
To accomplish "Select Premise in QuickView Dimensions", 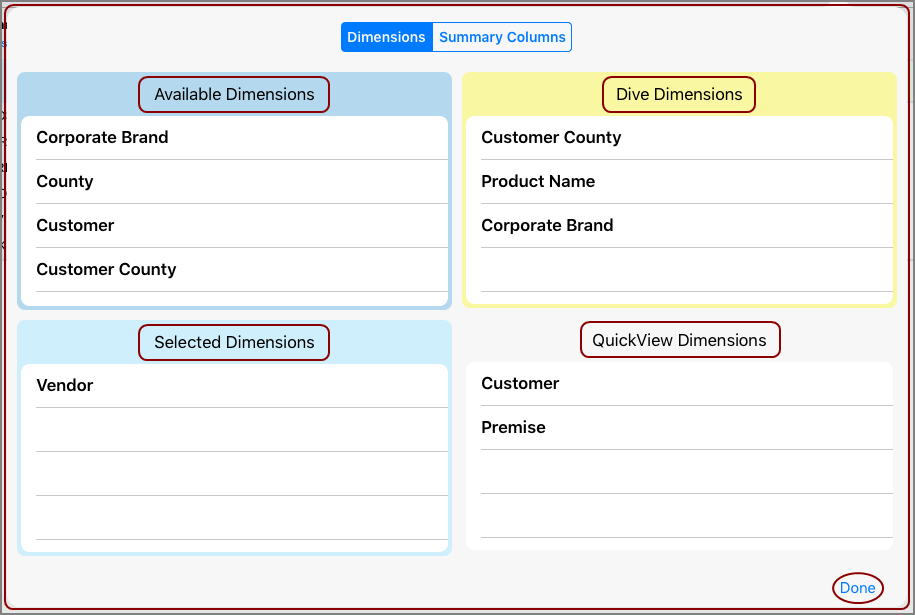I will pos(513,427).
